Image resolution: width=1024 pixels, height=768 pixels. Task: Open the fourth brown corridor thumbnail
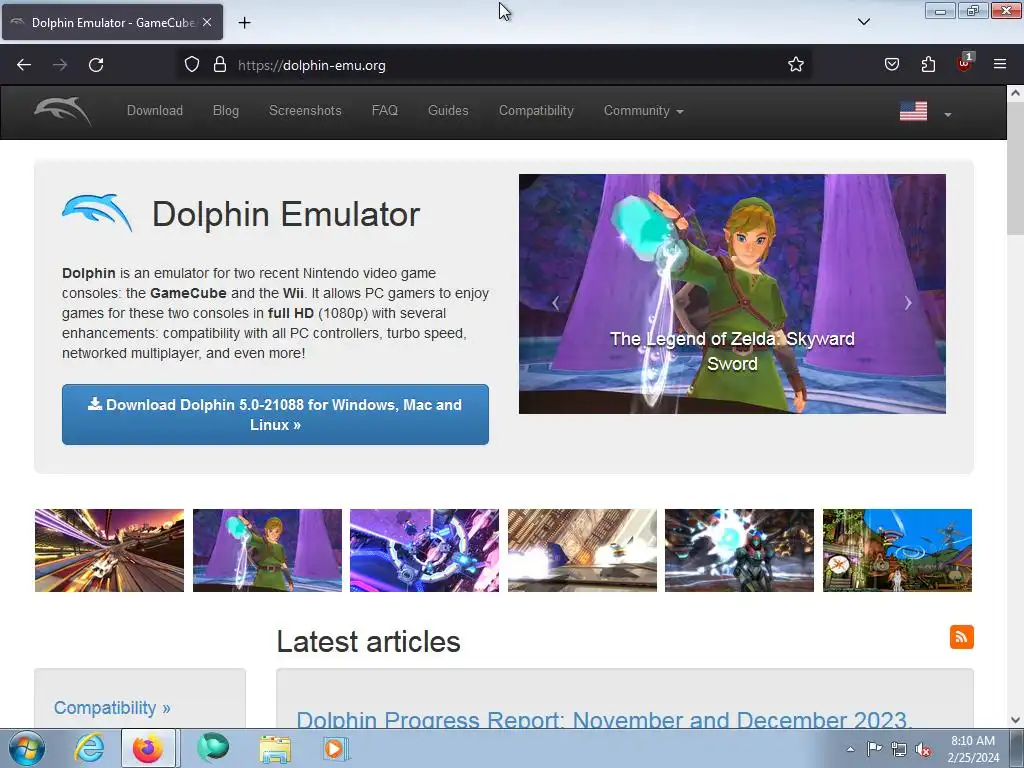(x=583, y=551)
